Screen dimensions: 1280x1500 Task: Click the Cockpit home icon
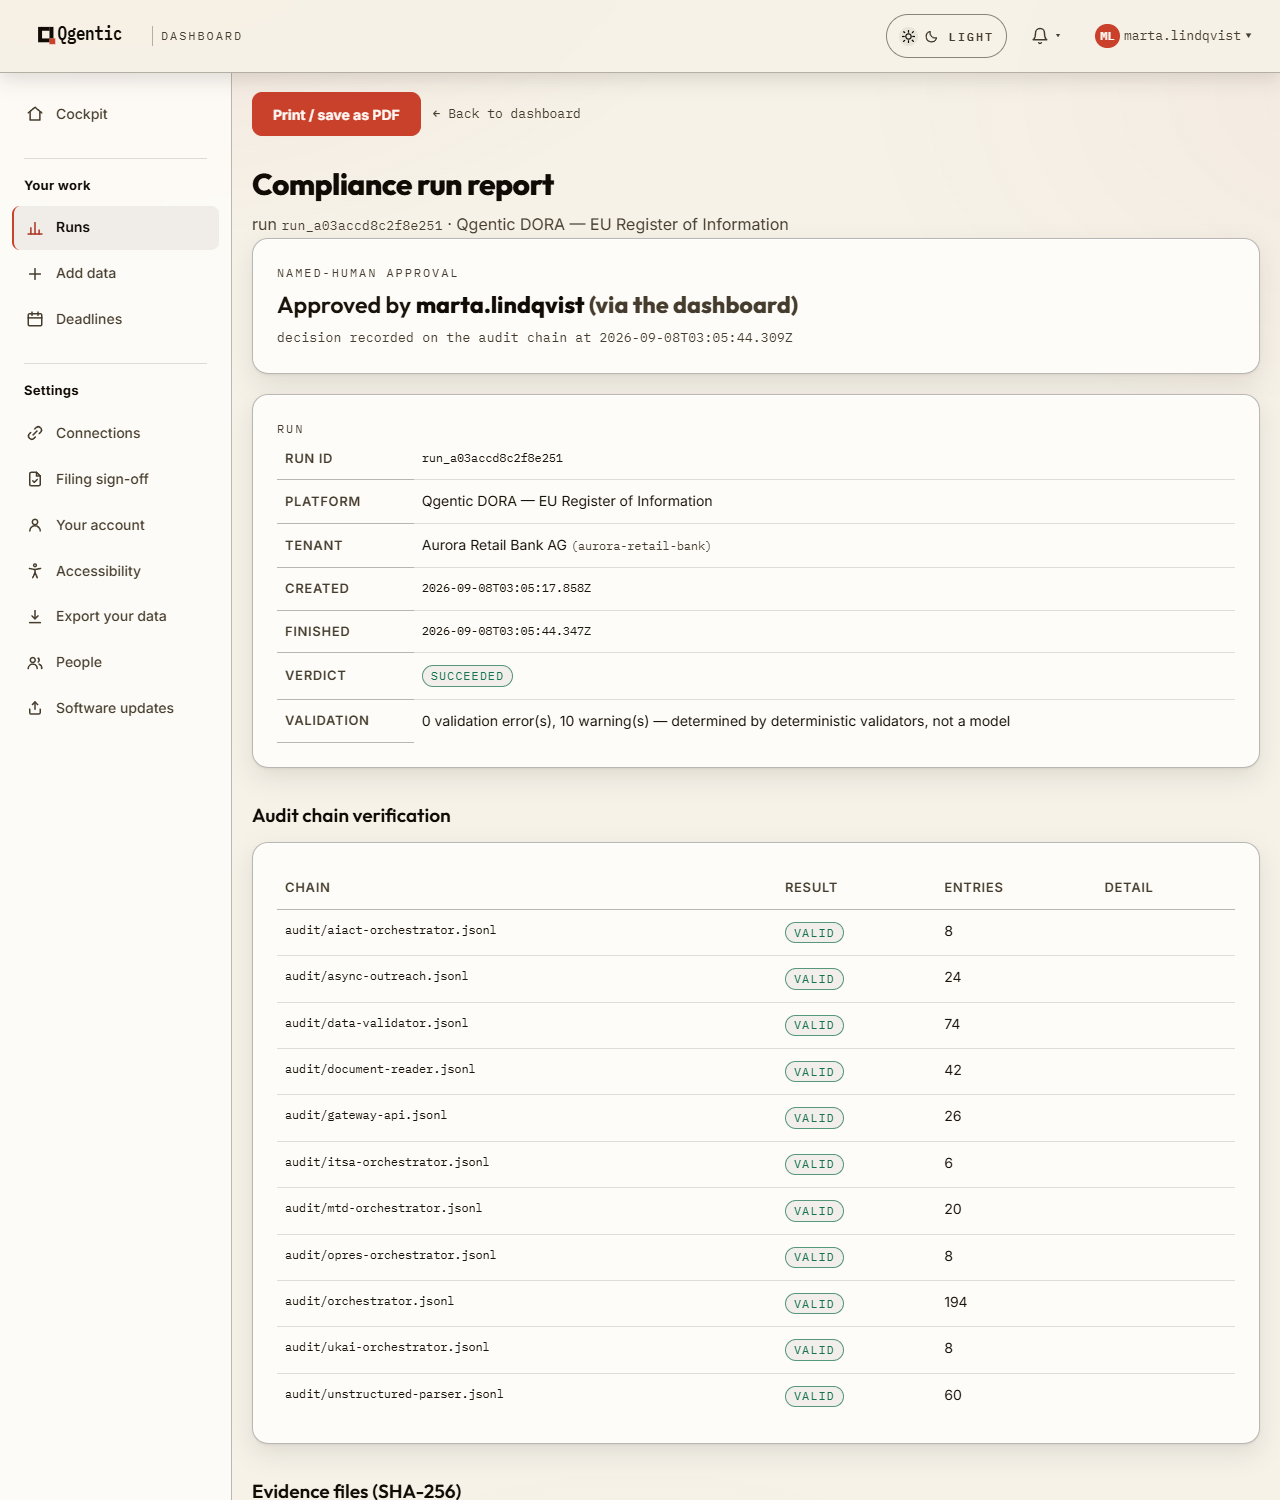click(x=35, y=114)
